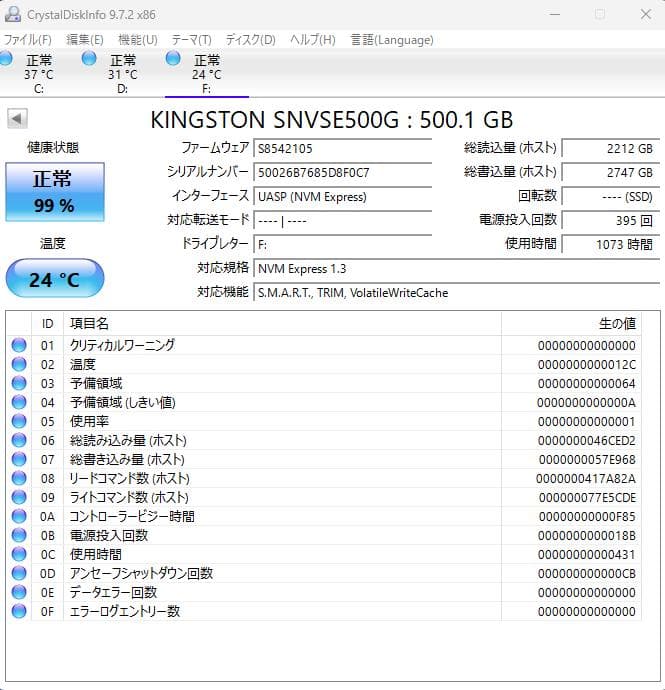The width and height of the screenshot is (665, 690).
Task: Click the power on hours value 1073 時間
Action: pos(610,244)
